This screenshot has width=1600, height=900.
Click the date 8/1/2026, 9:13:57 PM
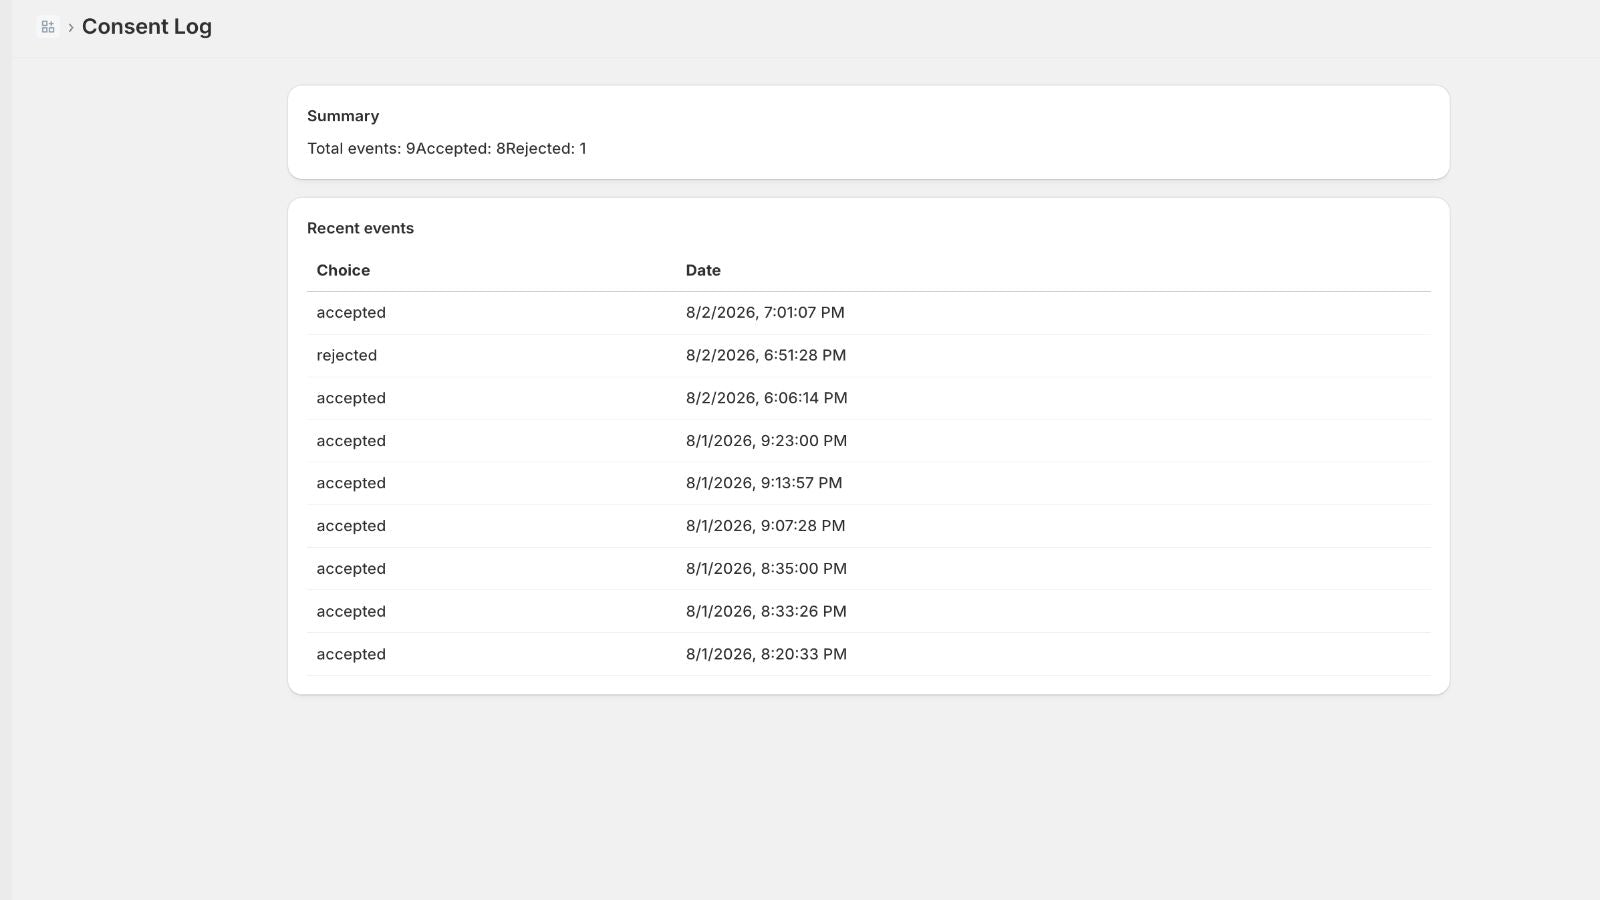tap(764, 483)
